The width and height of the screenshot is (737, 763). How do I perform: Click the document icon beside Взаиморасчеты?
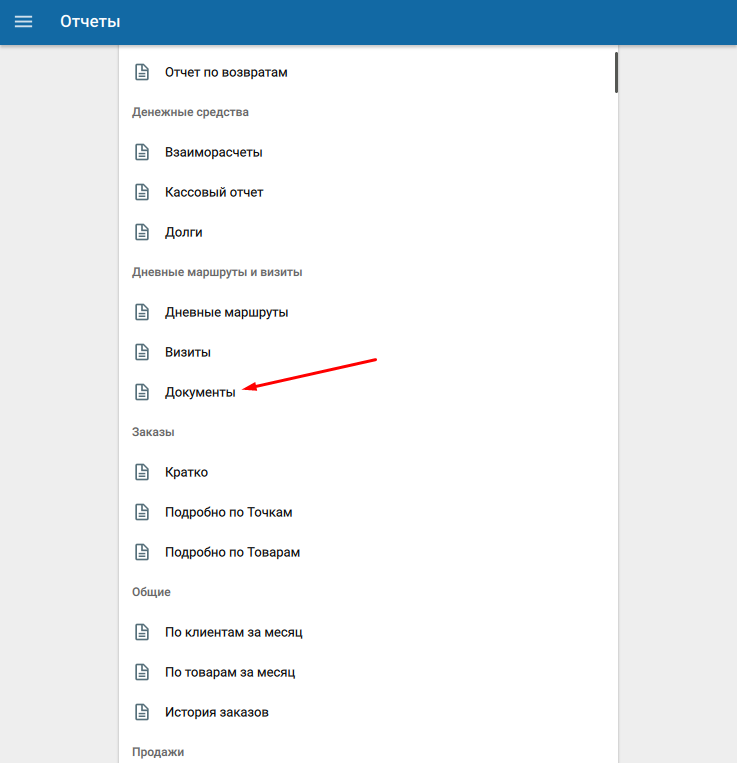(142, 152)
